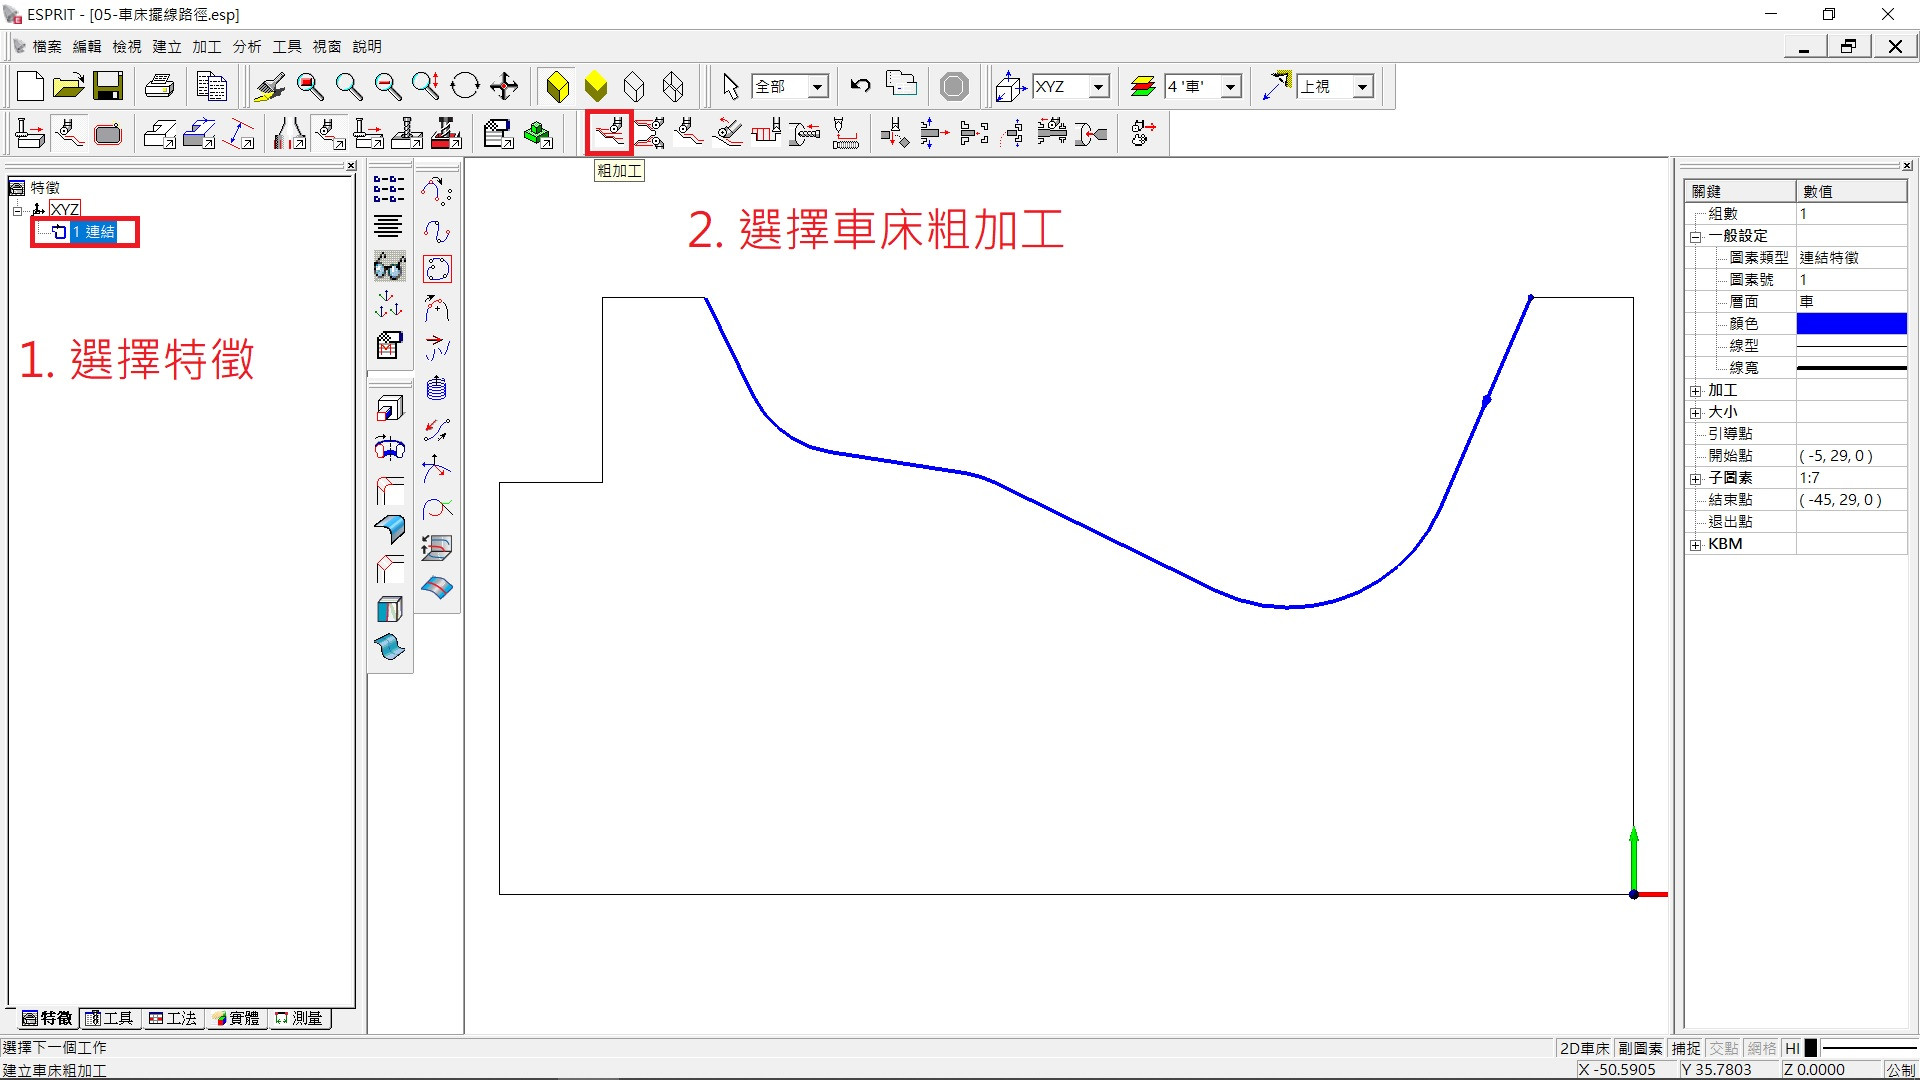Open the 加工 menu
Viewport: 1920px width, 1080px height.
click(x=206, y=47)
